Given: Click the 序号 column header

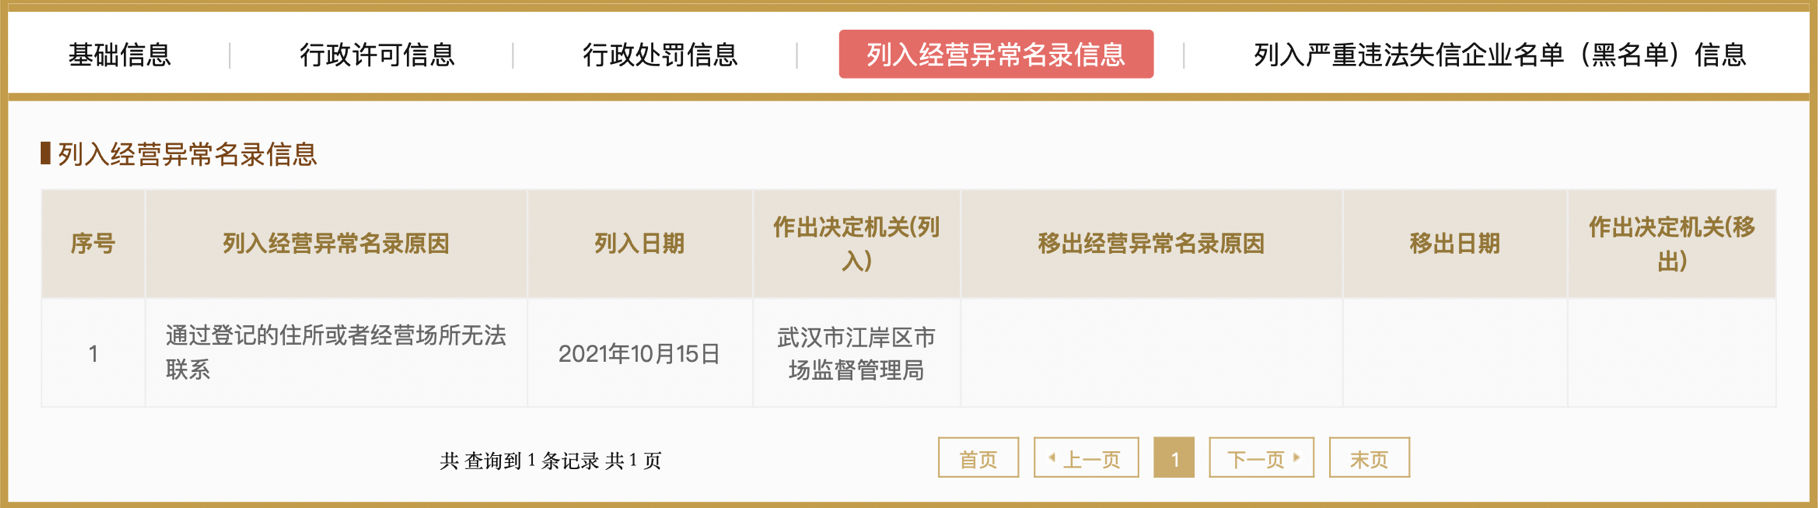Looking at the screenshot, I should pos(93,244).
